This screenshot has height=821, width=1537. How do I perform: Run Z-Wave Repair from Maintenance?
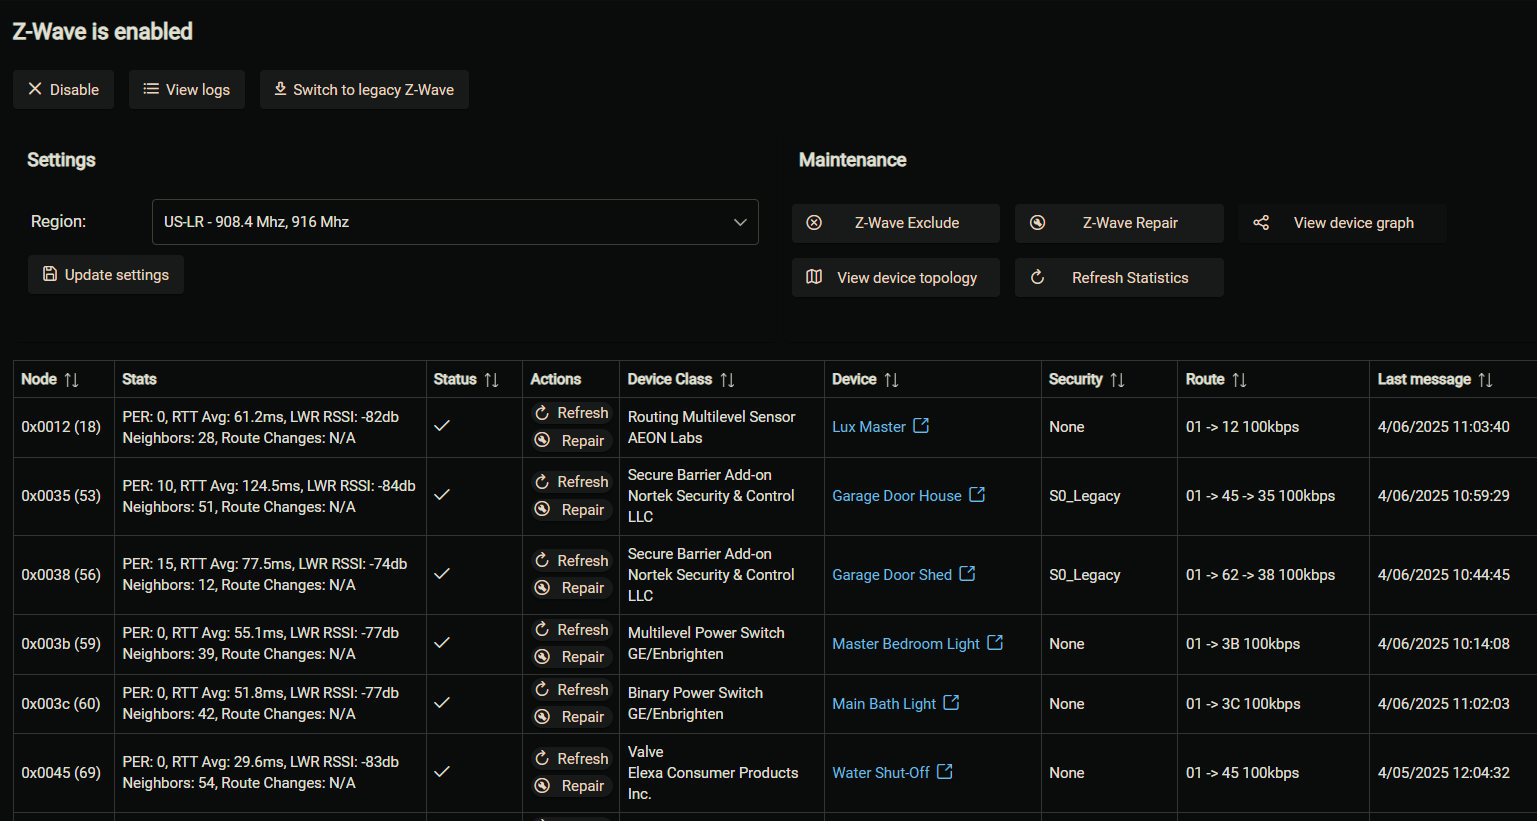tap(1118, 223)
